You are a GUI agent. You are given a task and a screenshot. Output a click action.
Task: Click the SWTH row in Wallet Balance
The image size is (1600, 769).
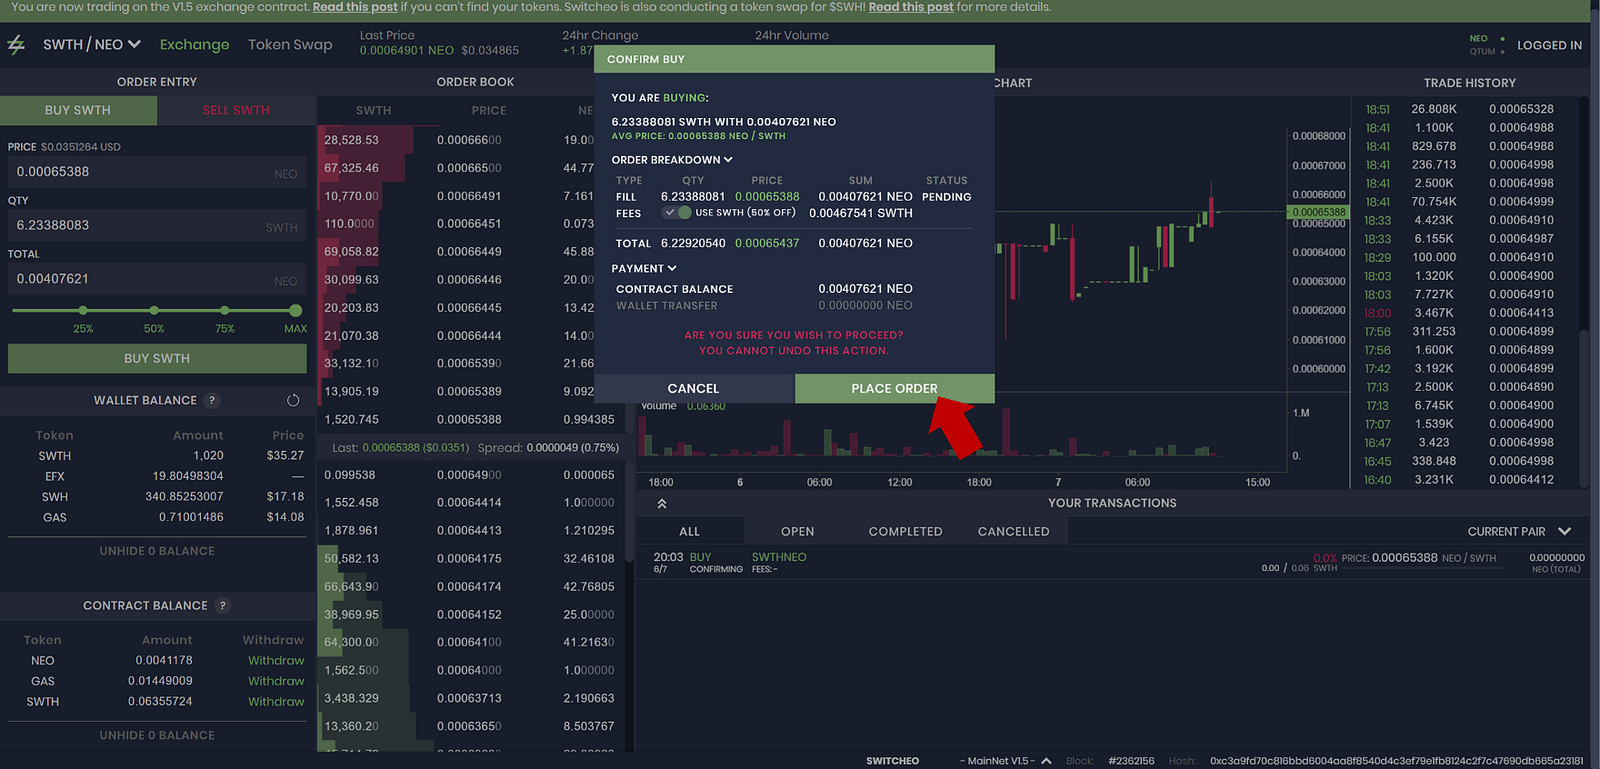point(157,456)
